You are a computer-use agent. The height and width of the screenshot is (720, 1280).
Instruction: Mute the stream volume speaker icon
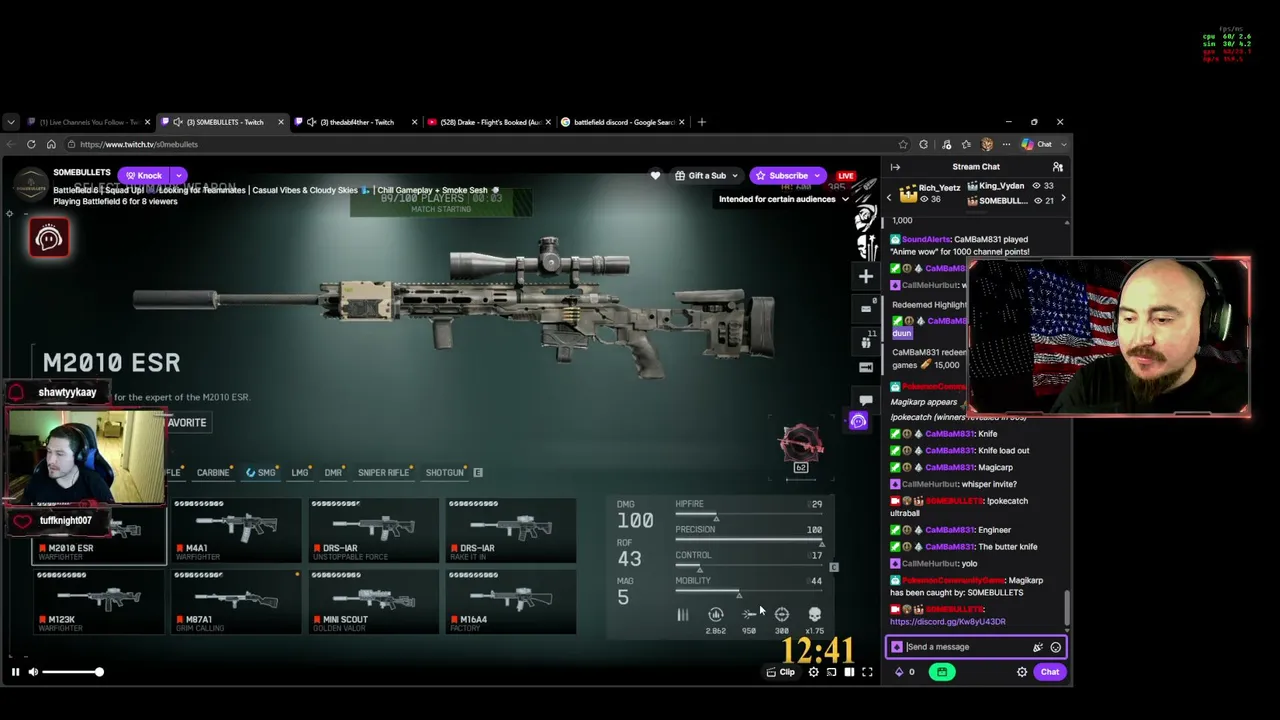click(33, 672)
